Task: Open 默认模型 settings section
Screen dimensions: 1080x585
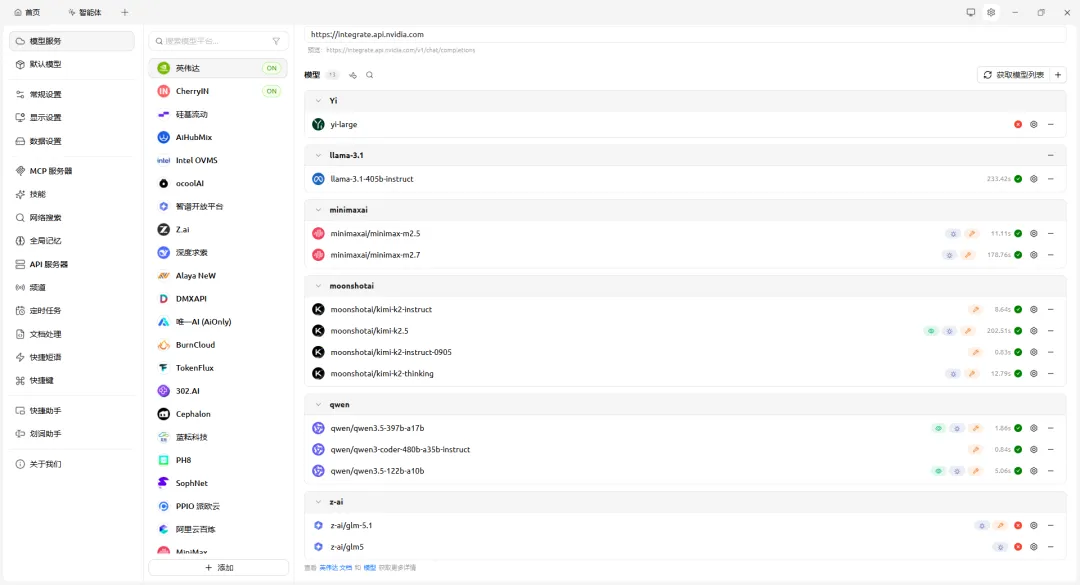Action: [x=72, y=64]
